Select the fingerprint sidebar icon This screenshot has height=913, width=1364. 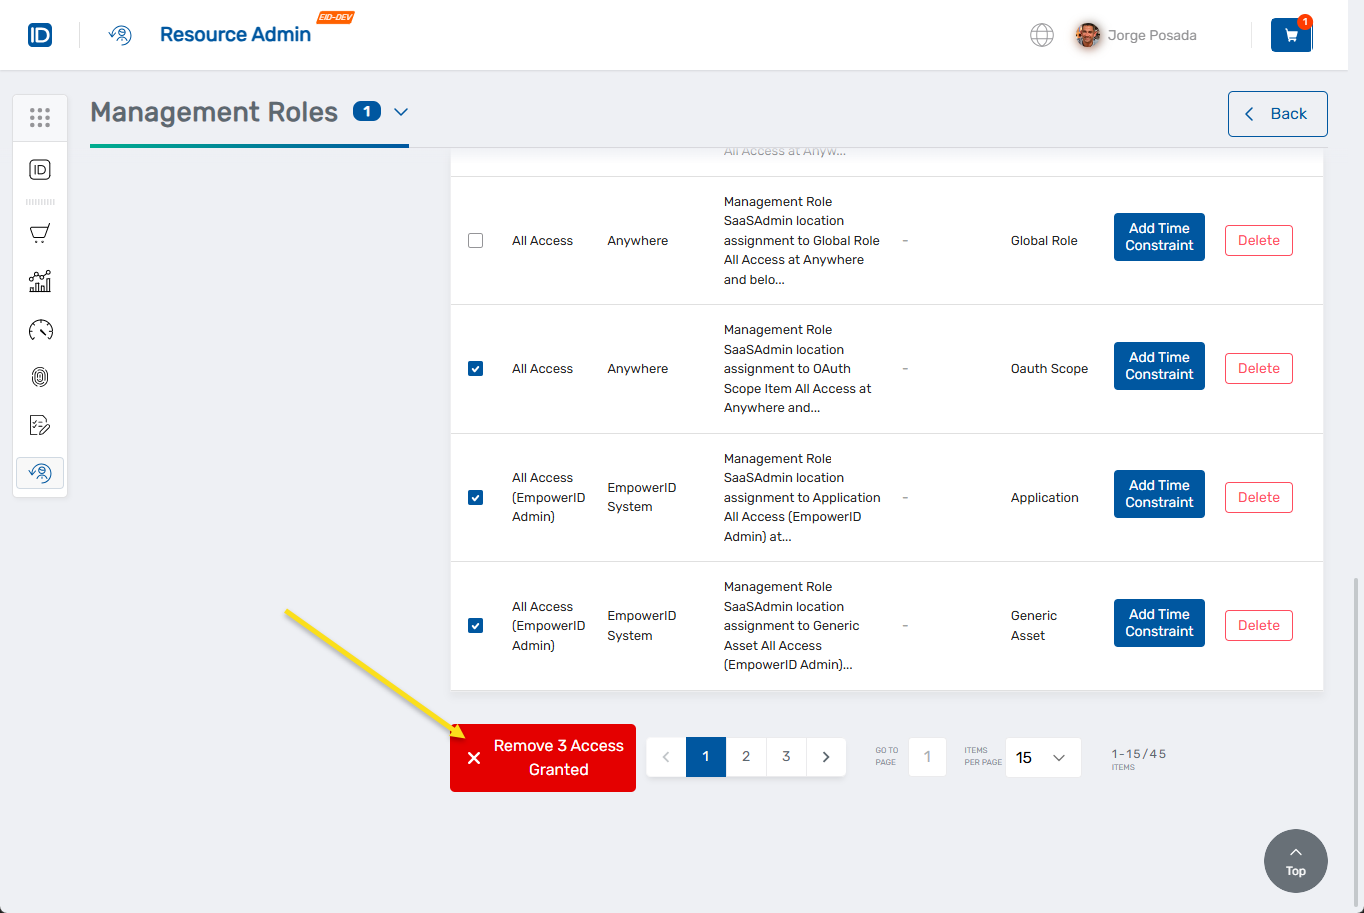pyautogui.click(x=40, y=377)
